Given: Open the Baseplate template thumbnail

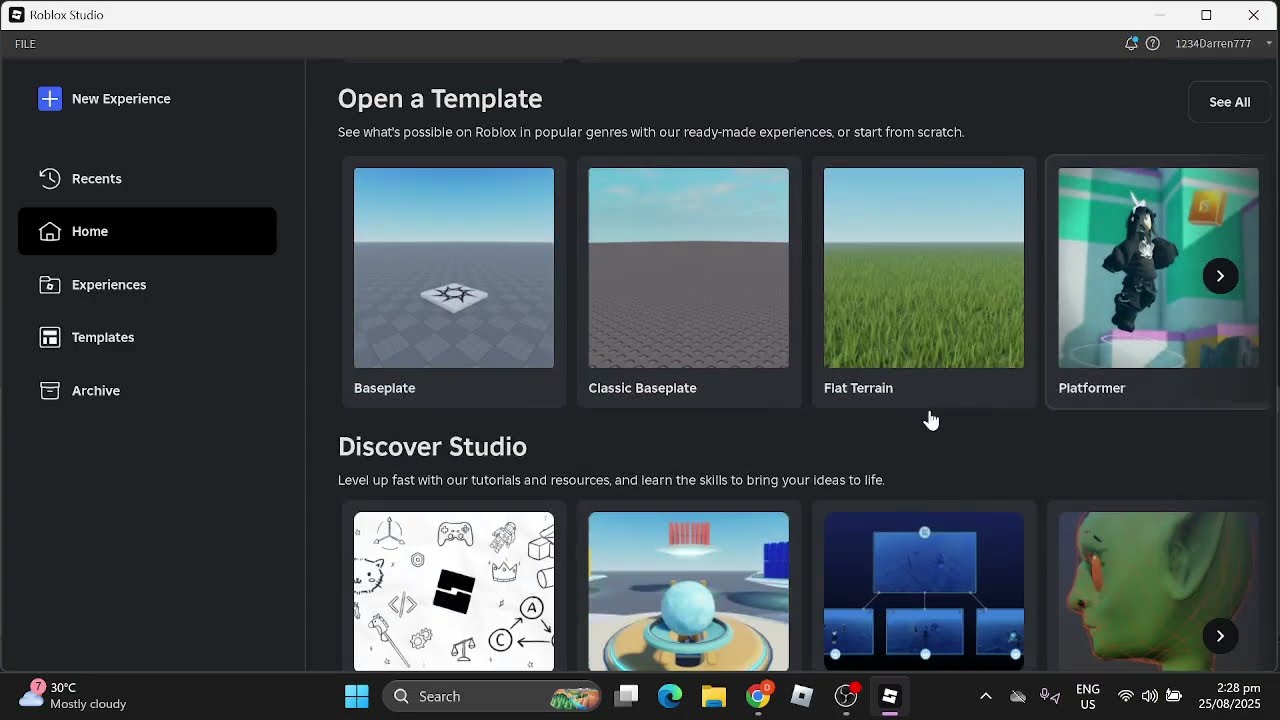Looking at the screenshot, I should (454, 268).
